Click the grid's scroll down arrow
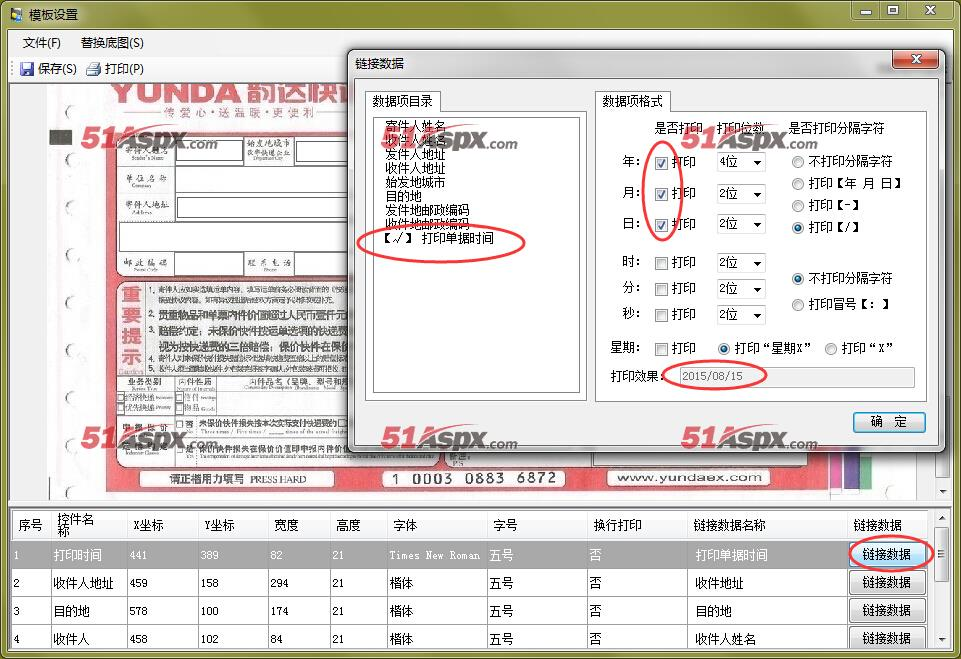961x659 pixels. (942, 639)
